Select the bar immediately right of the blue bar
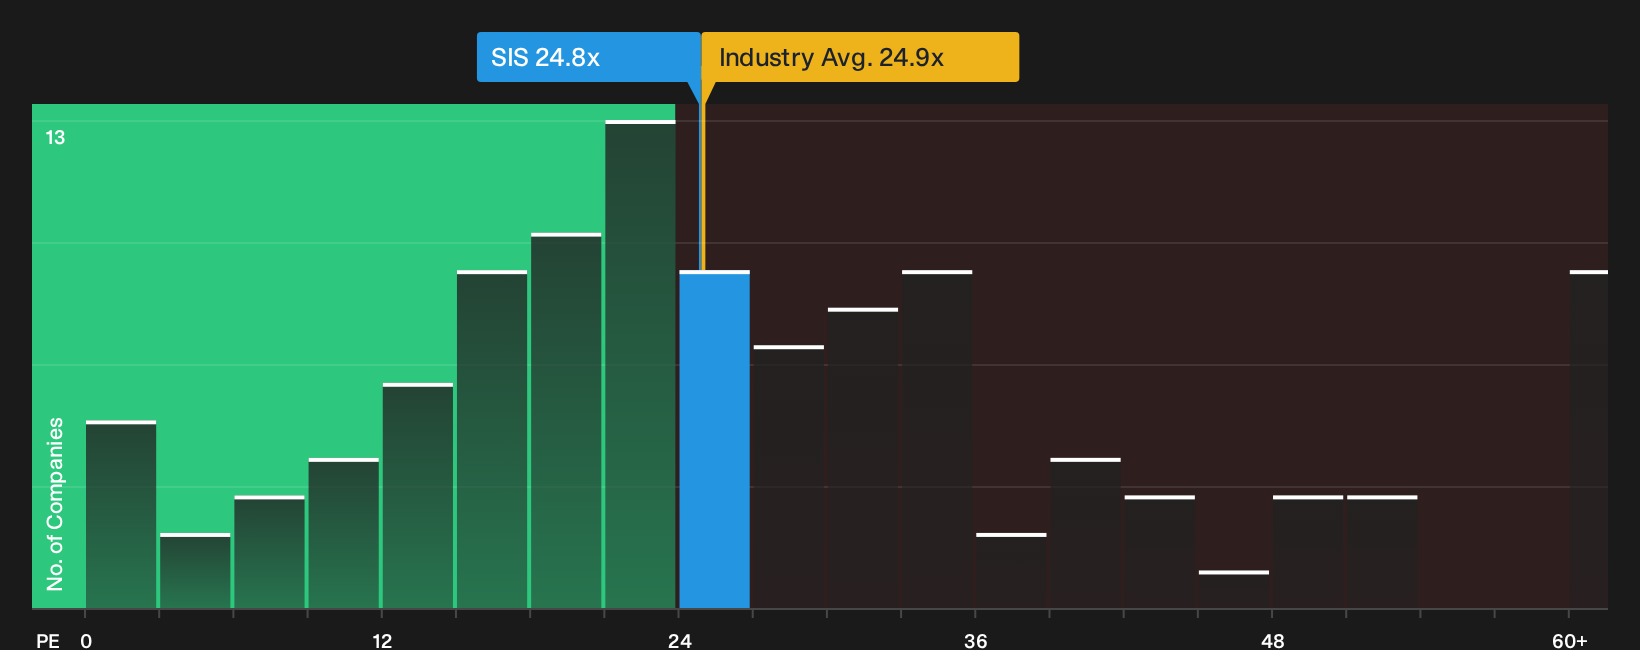1640x650 pixels. point(789,477)
